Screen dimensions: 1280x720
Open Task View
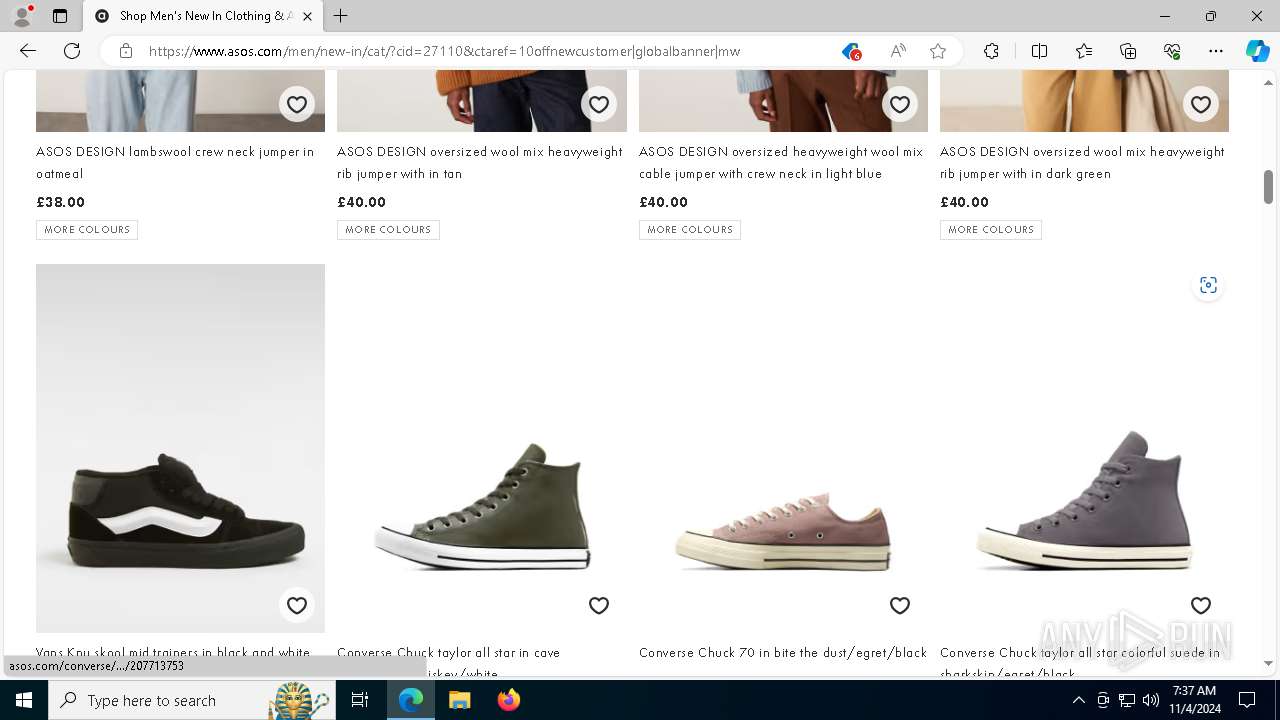(360, 700)
